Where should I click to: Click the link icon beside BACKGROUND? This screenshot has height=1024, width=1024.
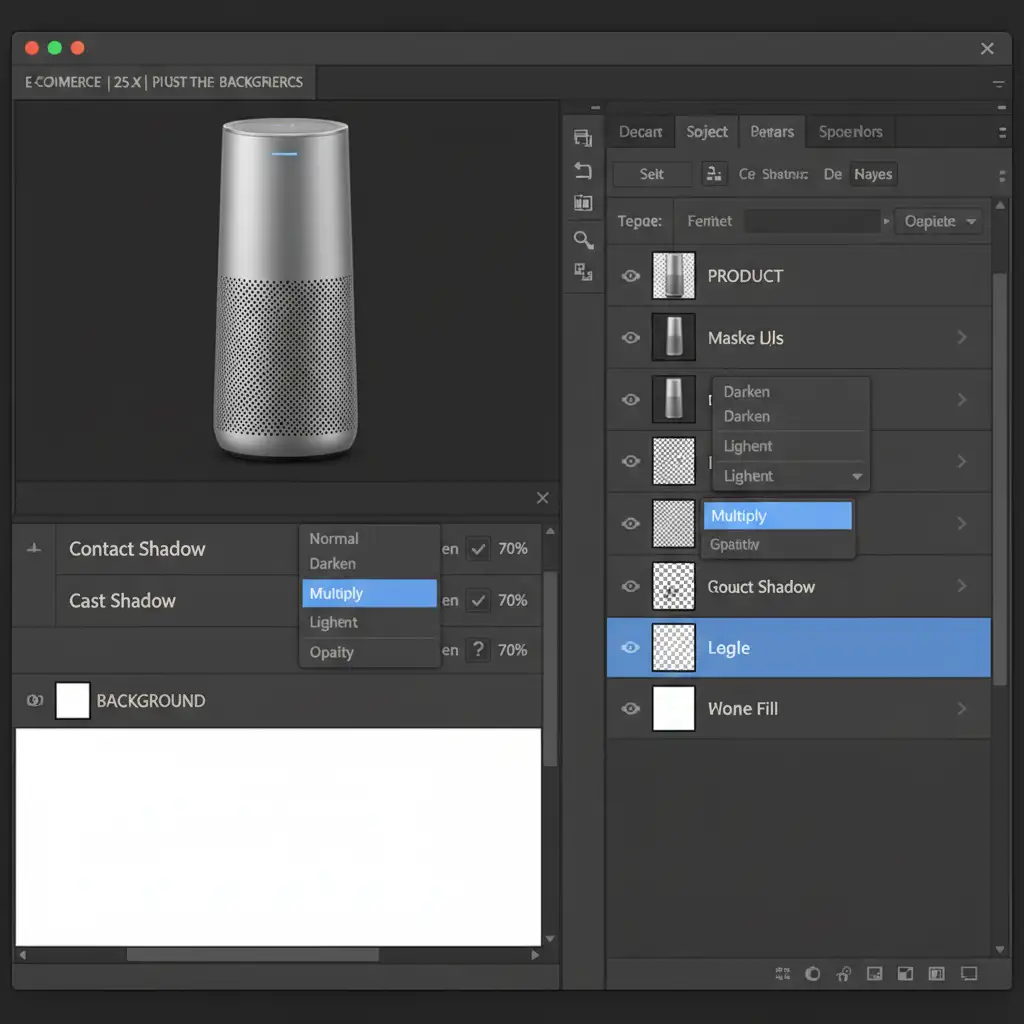pos(34,701)
